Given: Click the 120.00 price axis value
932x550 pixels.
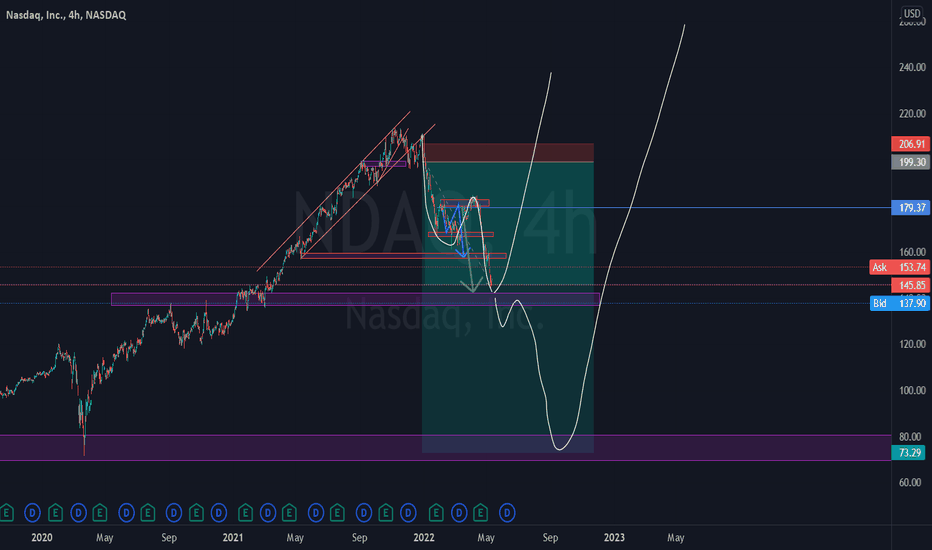Looking at the screenshot, I should (912, 344).
